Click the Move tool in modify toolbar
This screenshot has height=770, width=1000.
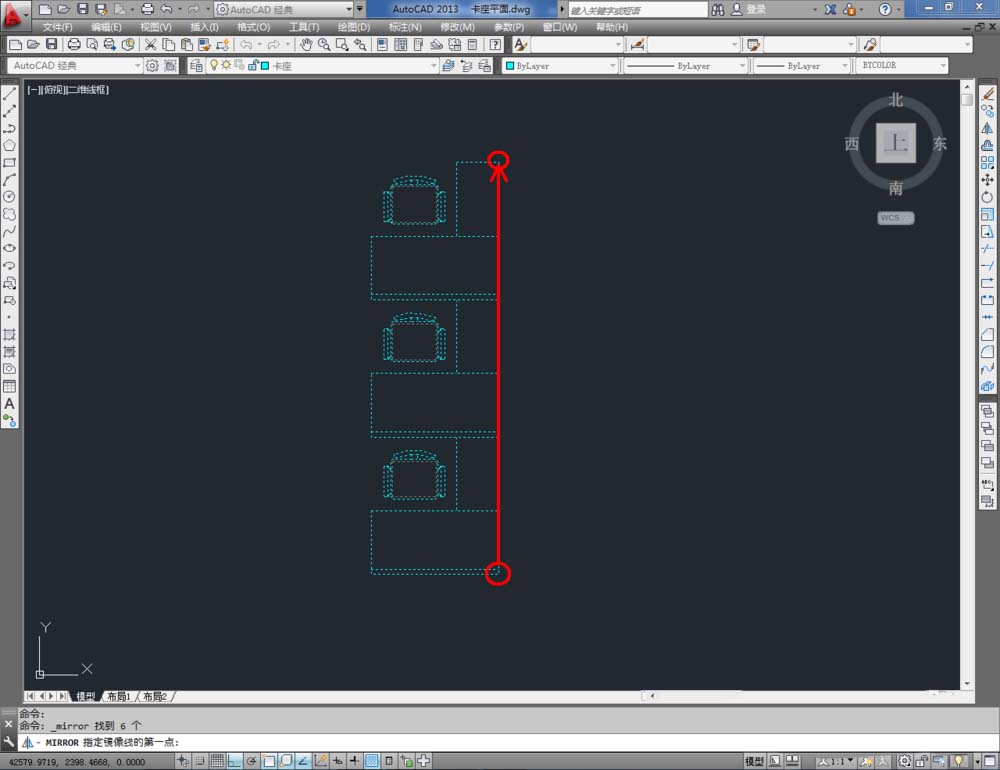(x=987, y=180)
